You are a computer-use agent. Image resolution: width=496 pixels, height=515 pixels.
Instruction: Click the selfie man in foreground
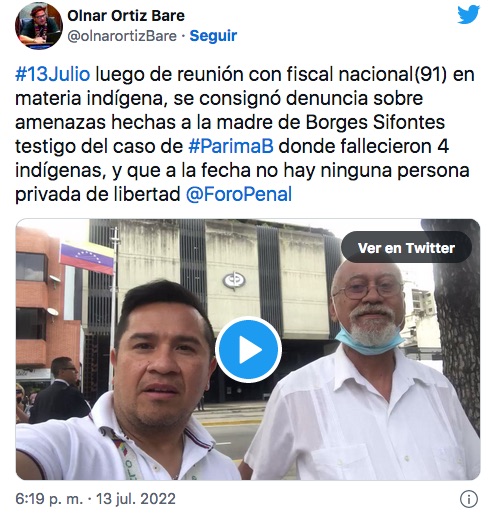(133, 383)
